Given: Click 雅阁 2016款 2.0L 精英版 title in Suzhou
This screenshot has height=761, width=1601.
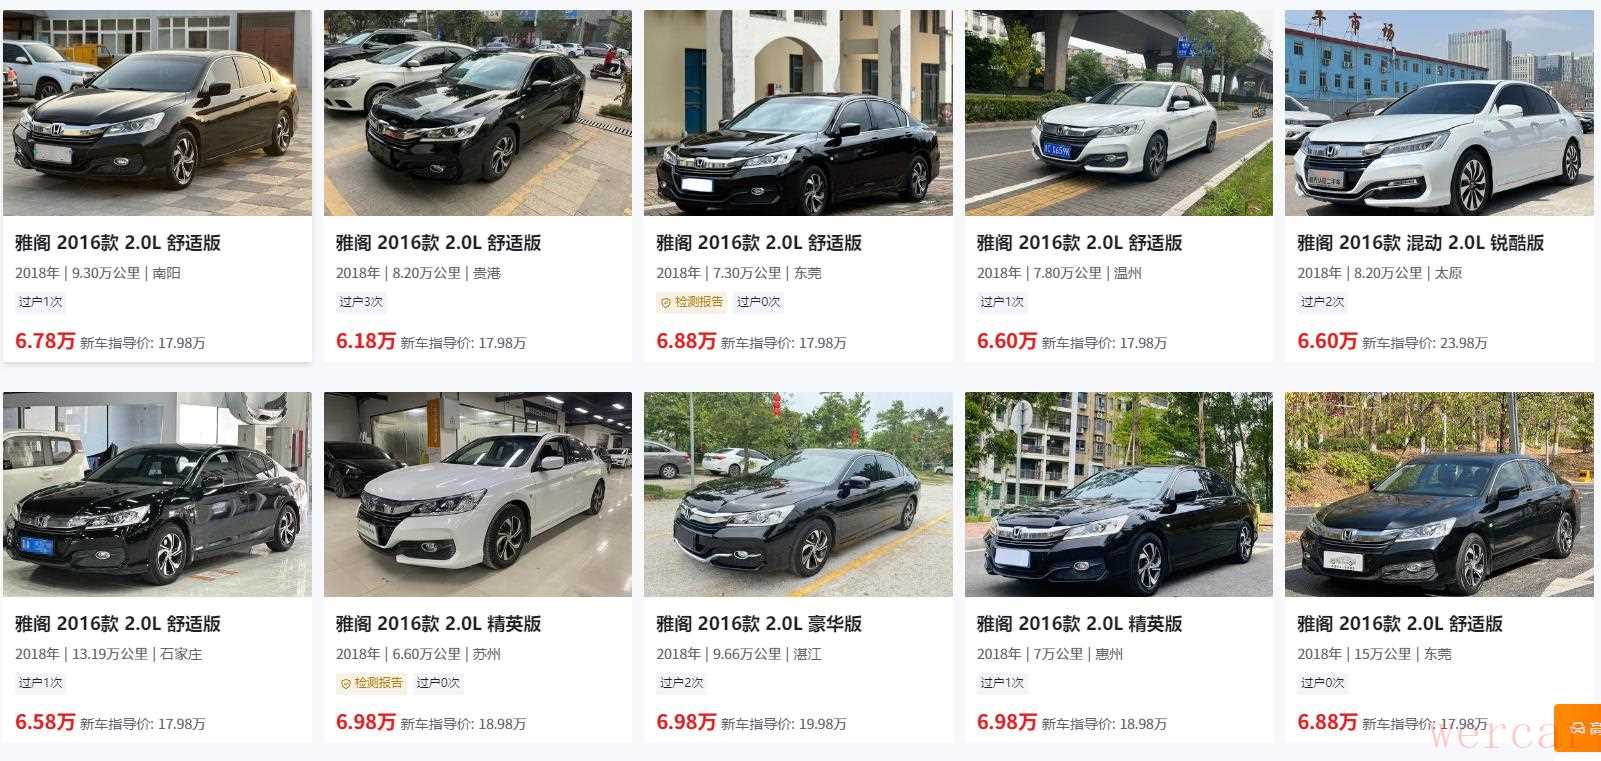Looking at the screenshot, I should click(438, 624).
